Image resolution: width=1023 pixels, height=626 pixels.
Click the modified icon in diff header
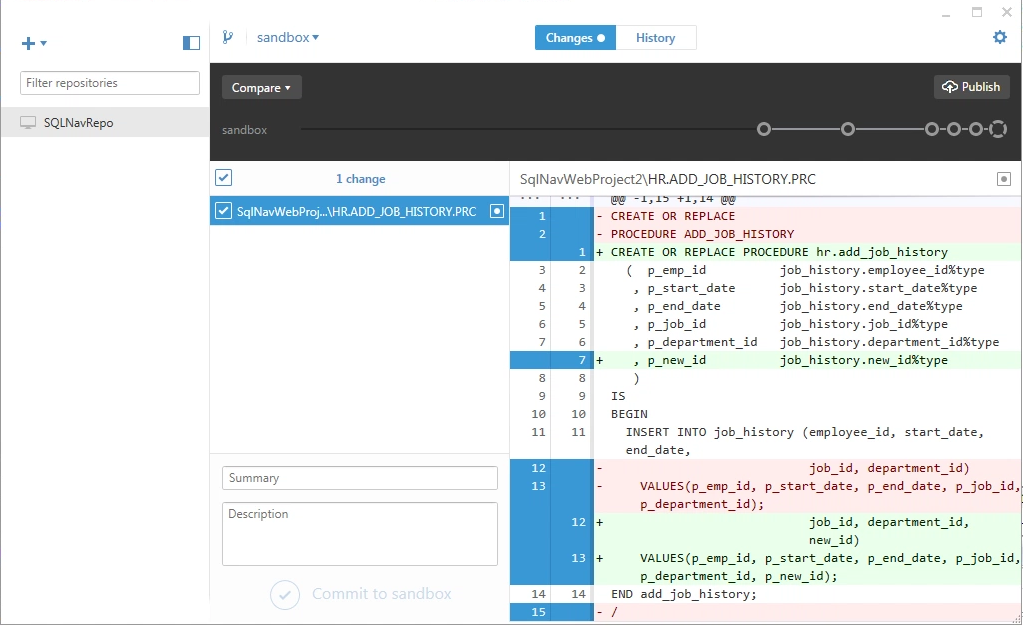1004,179
